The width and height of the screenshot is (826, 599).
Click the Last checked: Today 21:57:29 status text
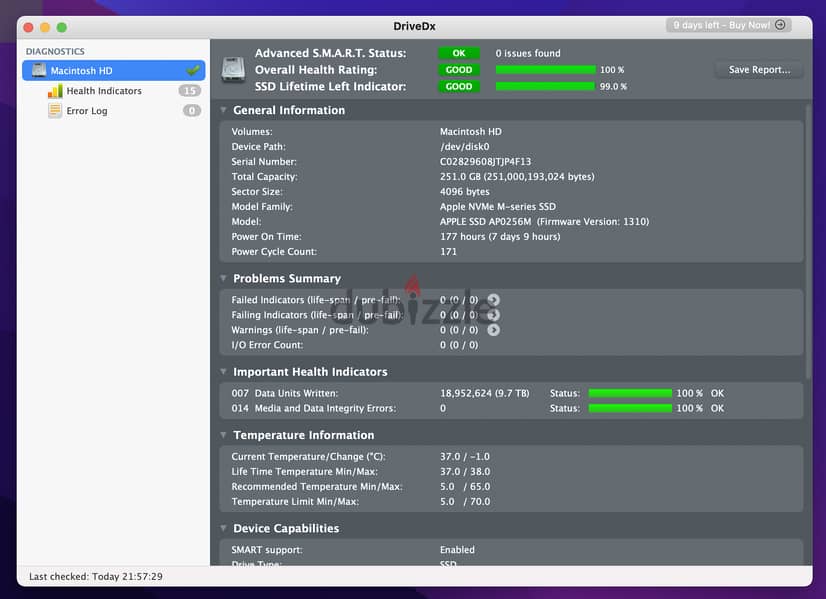click(x=95, y=576)
